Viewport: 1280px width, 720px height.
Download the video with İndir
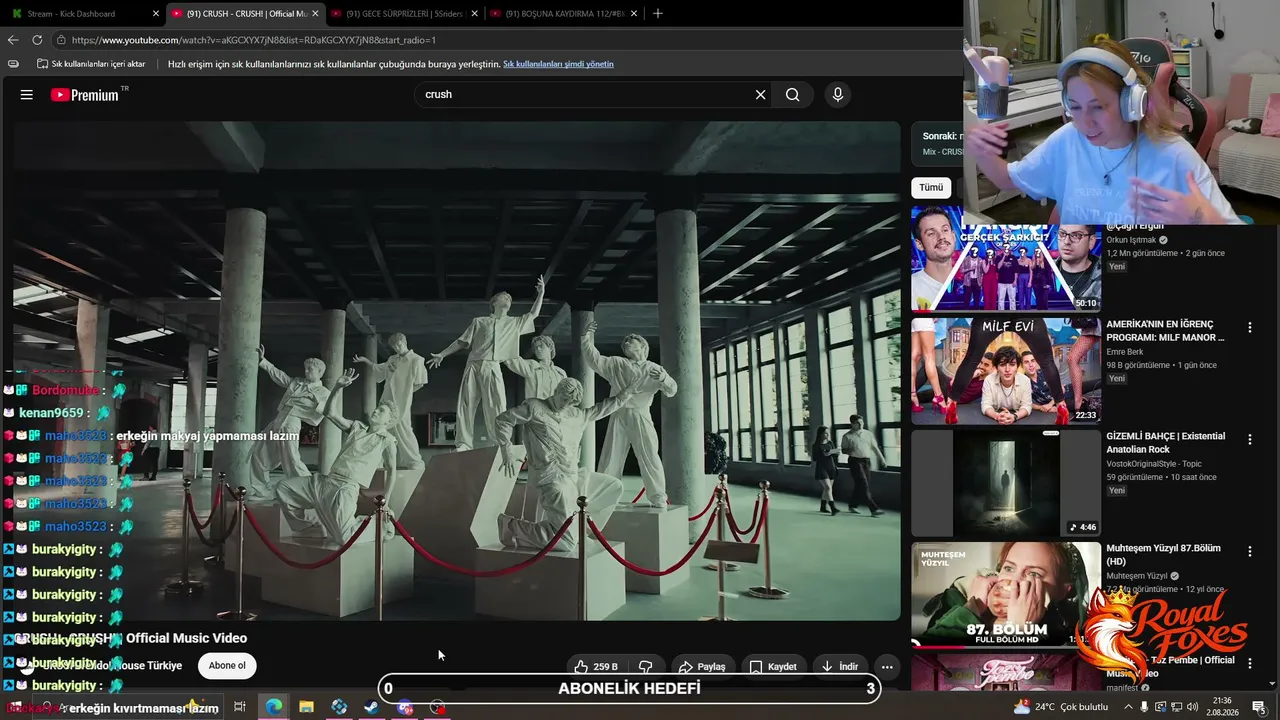point(838,667)
